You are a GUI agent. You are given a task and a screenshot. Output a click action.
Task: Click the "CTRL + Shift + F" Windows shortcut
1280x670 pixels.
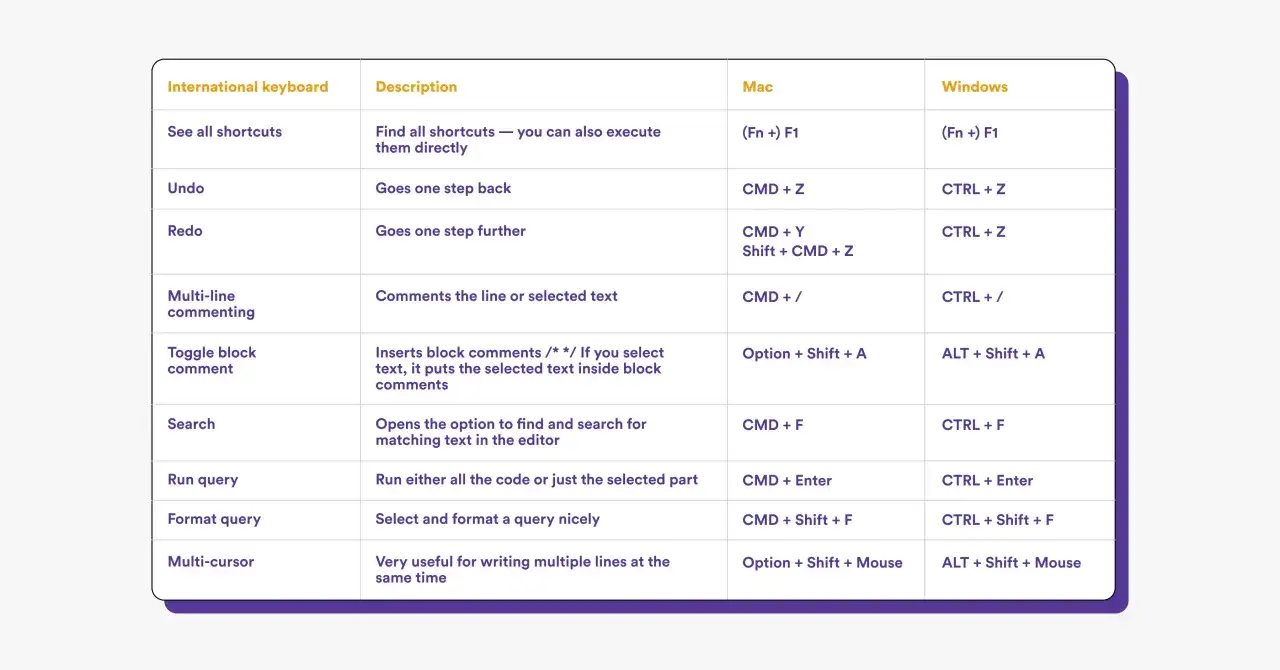pos(998,520)
